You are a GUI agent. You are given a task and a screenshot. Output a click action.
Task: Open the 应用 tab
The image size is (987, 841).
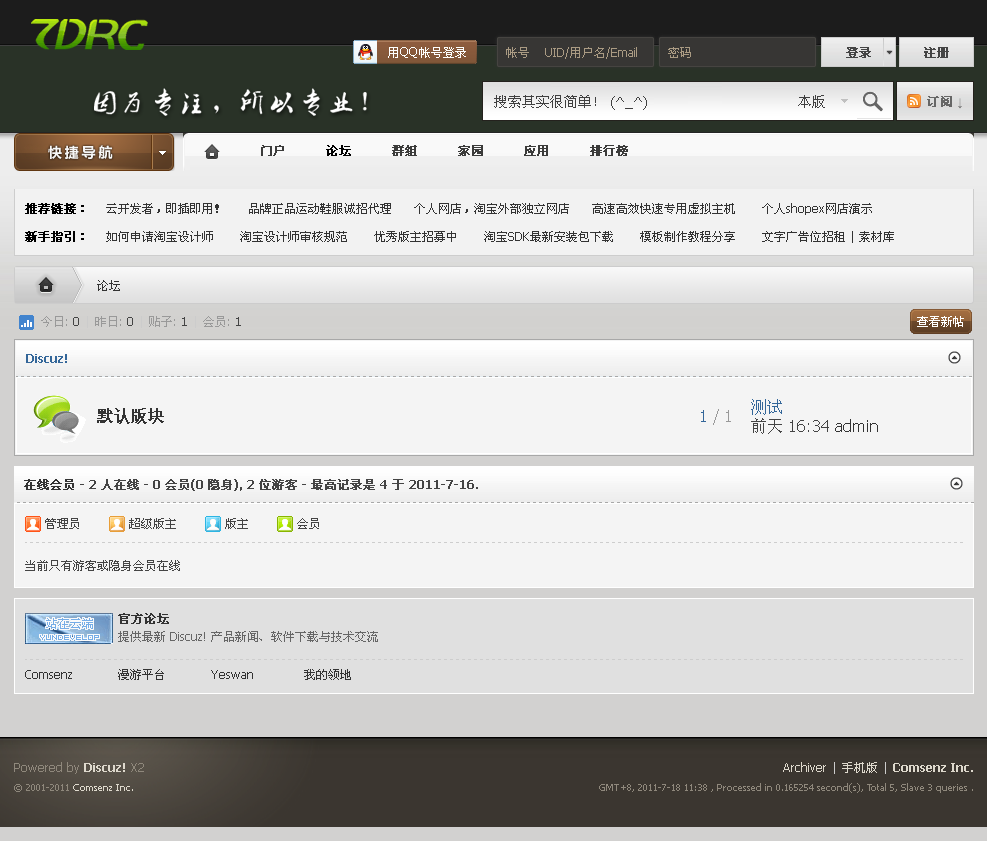tap(536, 151)
